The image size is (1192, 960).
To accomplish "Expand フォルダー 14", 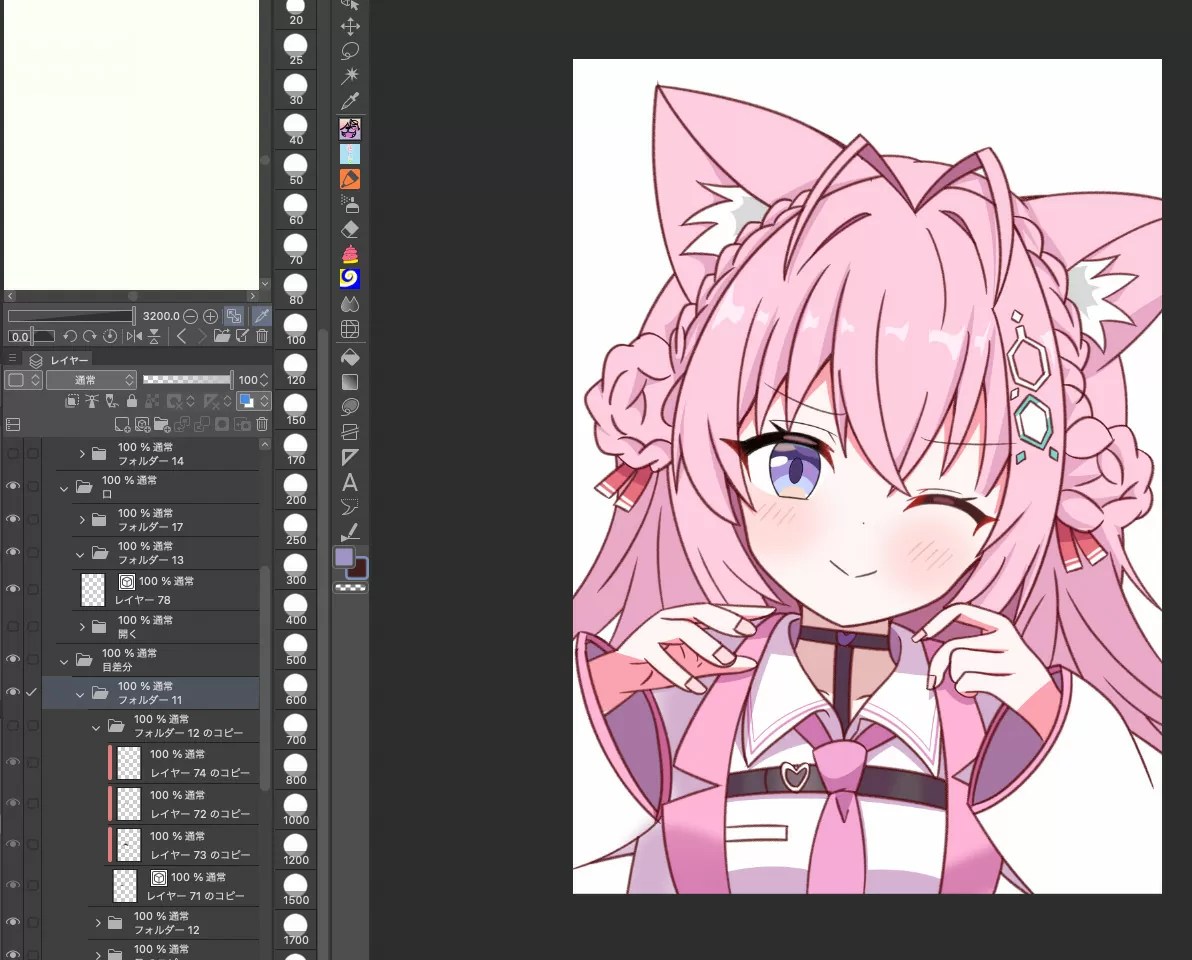I will (82, 454).
